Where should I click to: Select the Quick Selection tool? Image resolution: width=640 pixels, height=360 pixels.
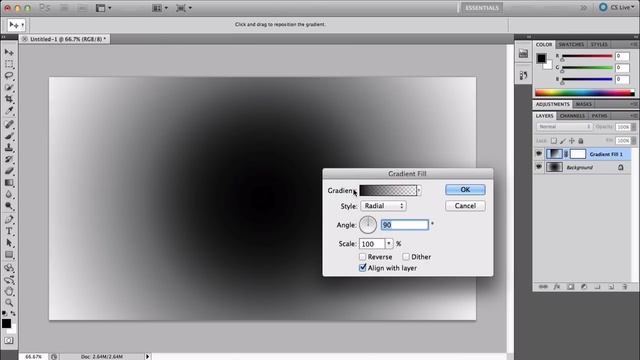(9, 87)
